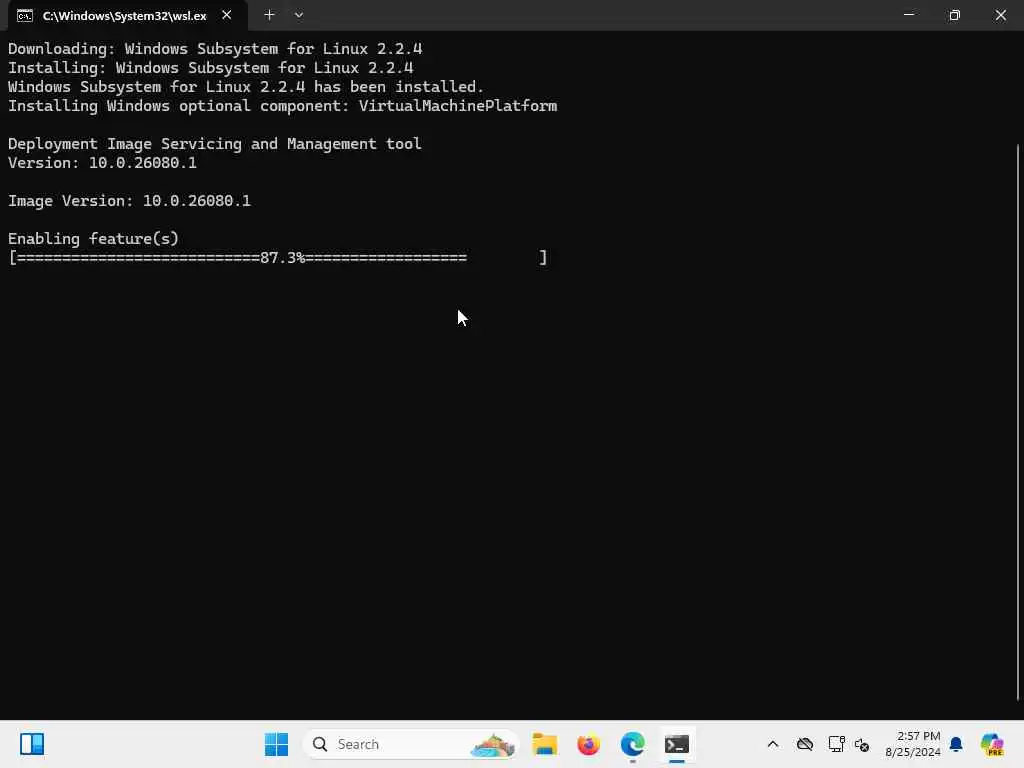The width and height of the screenshot is (1024, 768).
Task: Click "Downloading: Windows Subsystem for Linux" line
Action: click(215, 49)
